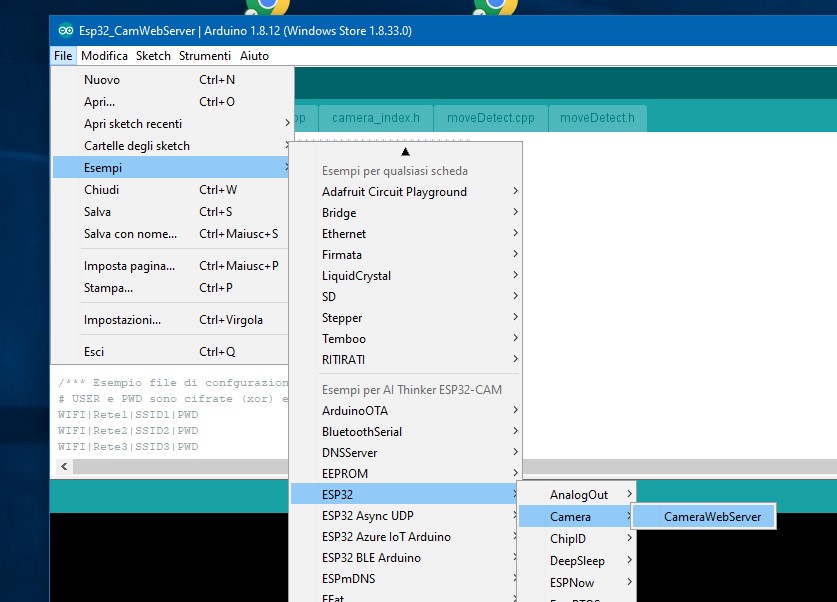Viewport: 837px width, 602px height.
Task: Click the right Chrome icon on the desktop
Action: point(495,6)
